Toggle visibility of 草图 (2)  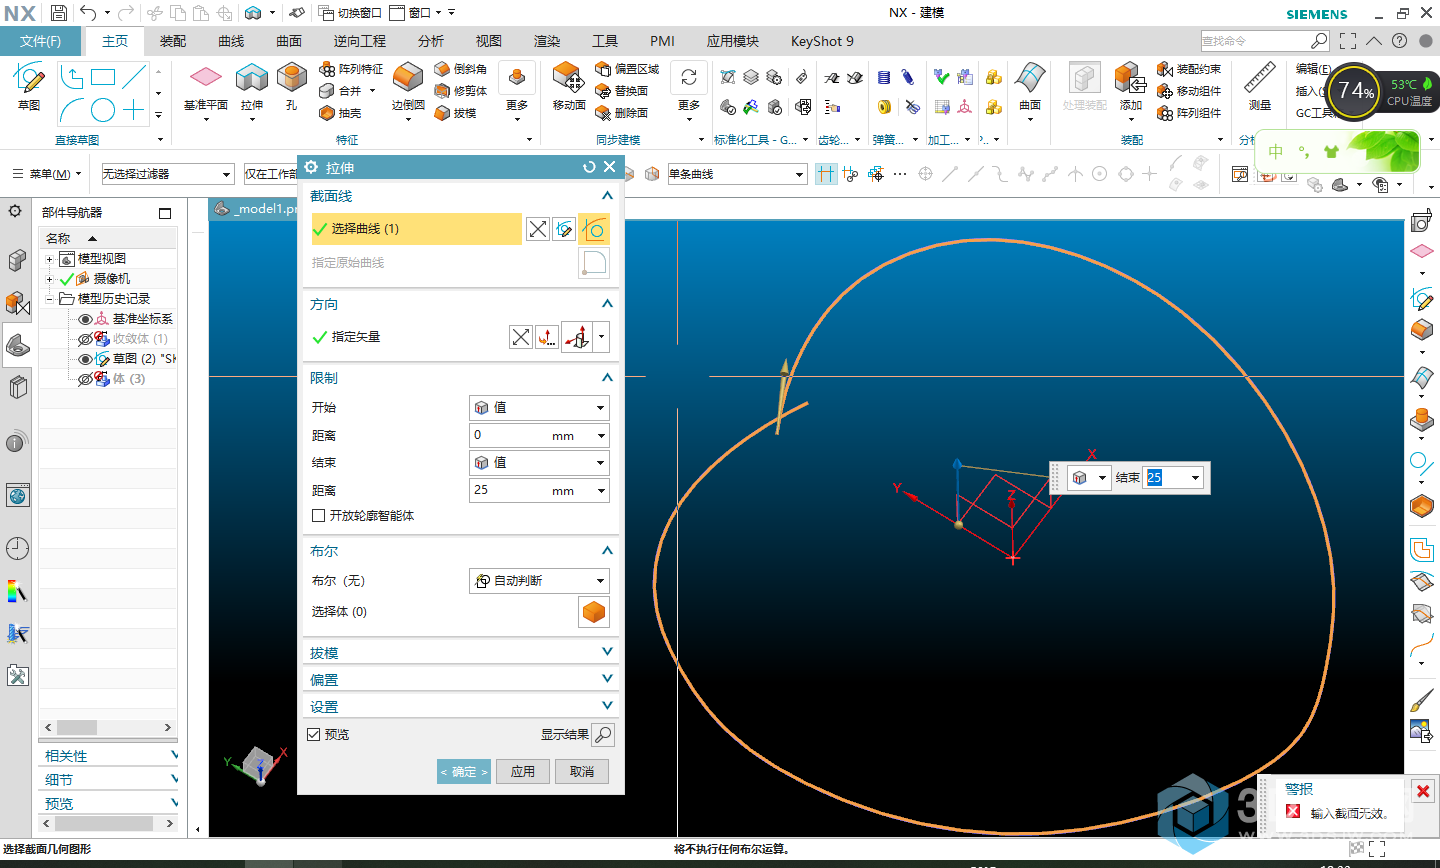click(x=85, y=359)
